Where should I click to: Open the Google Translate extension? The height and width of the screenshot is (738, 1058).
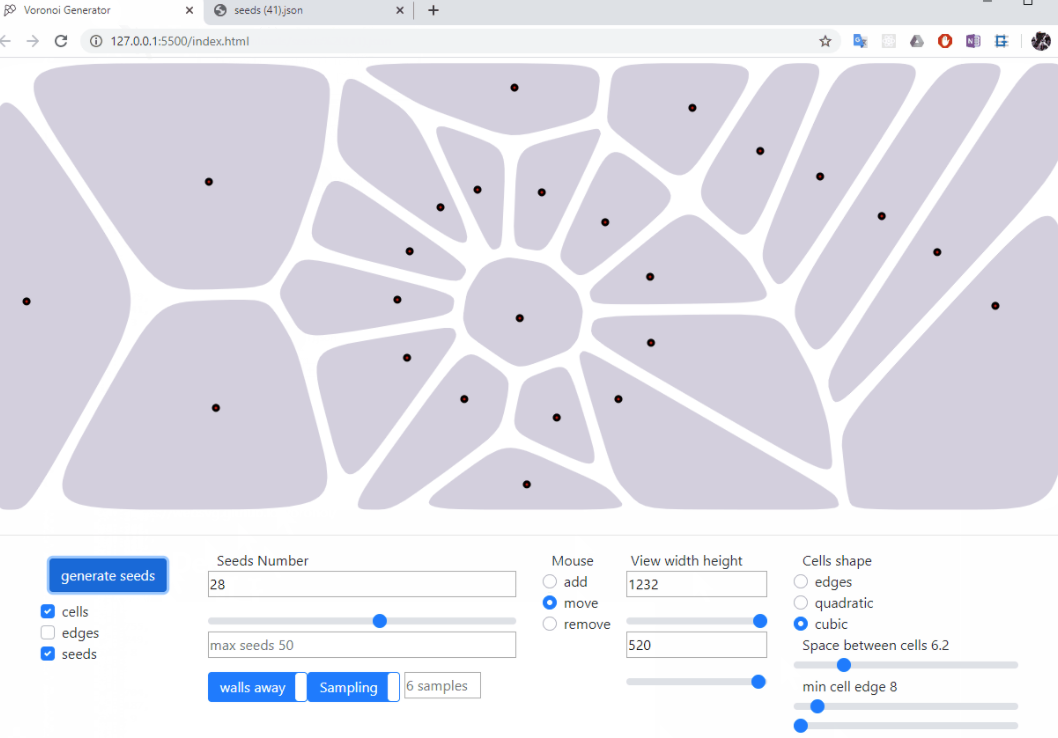click(x=860, y=41)
